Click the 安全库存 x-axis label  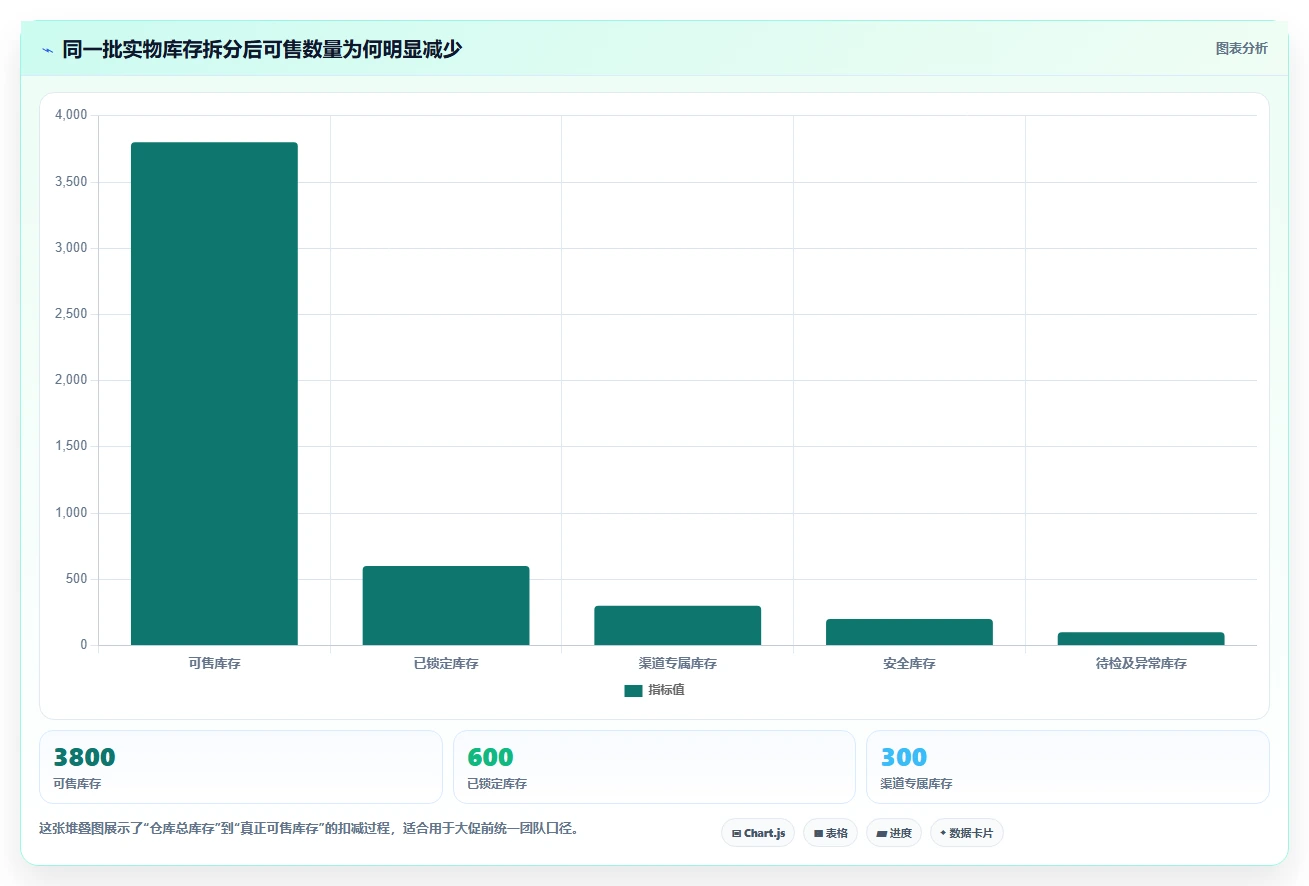909,663
